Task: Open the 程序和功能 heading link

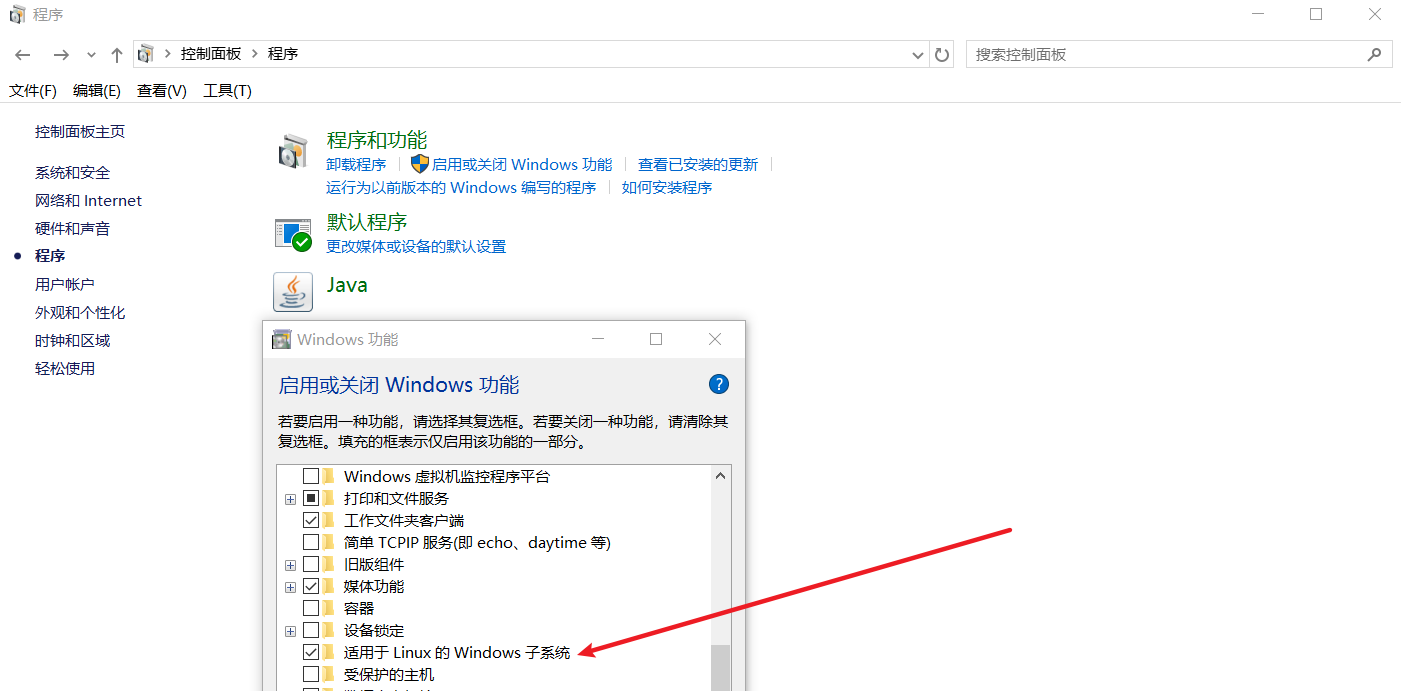Action: pyautogui.click(x=377, y=140)
